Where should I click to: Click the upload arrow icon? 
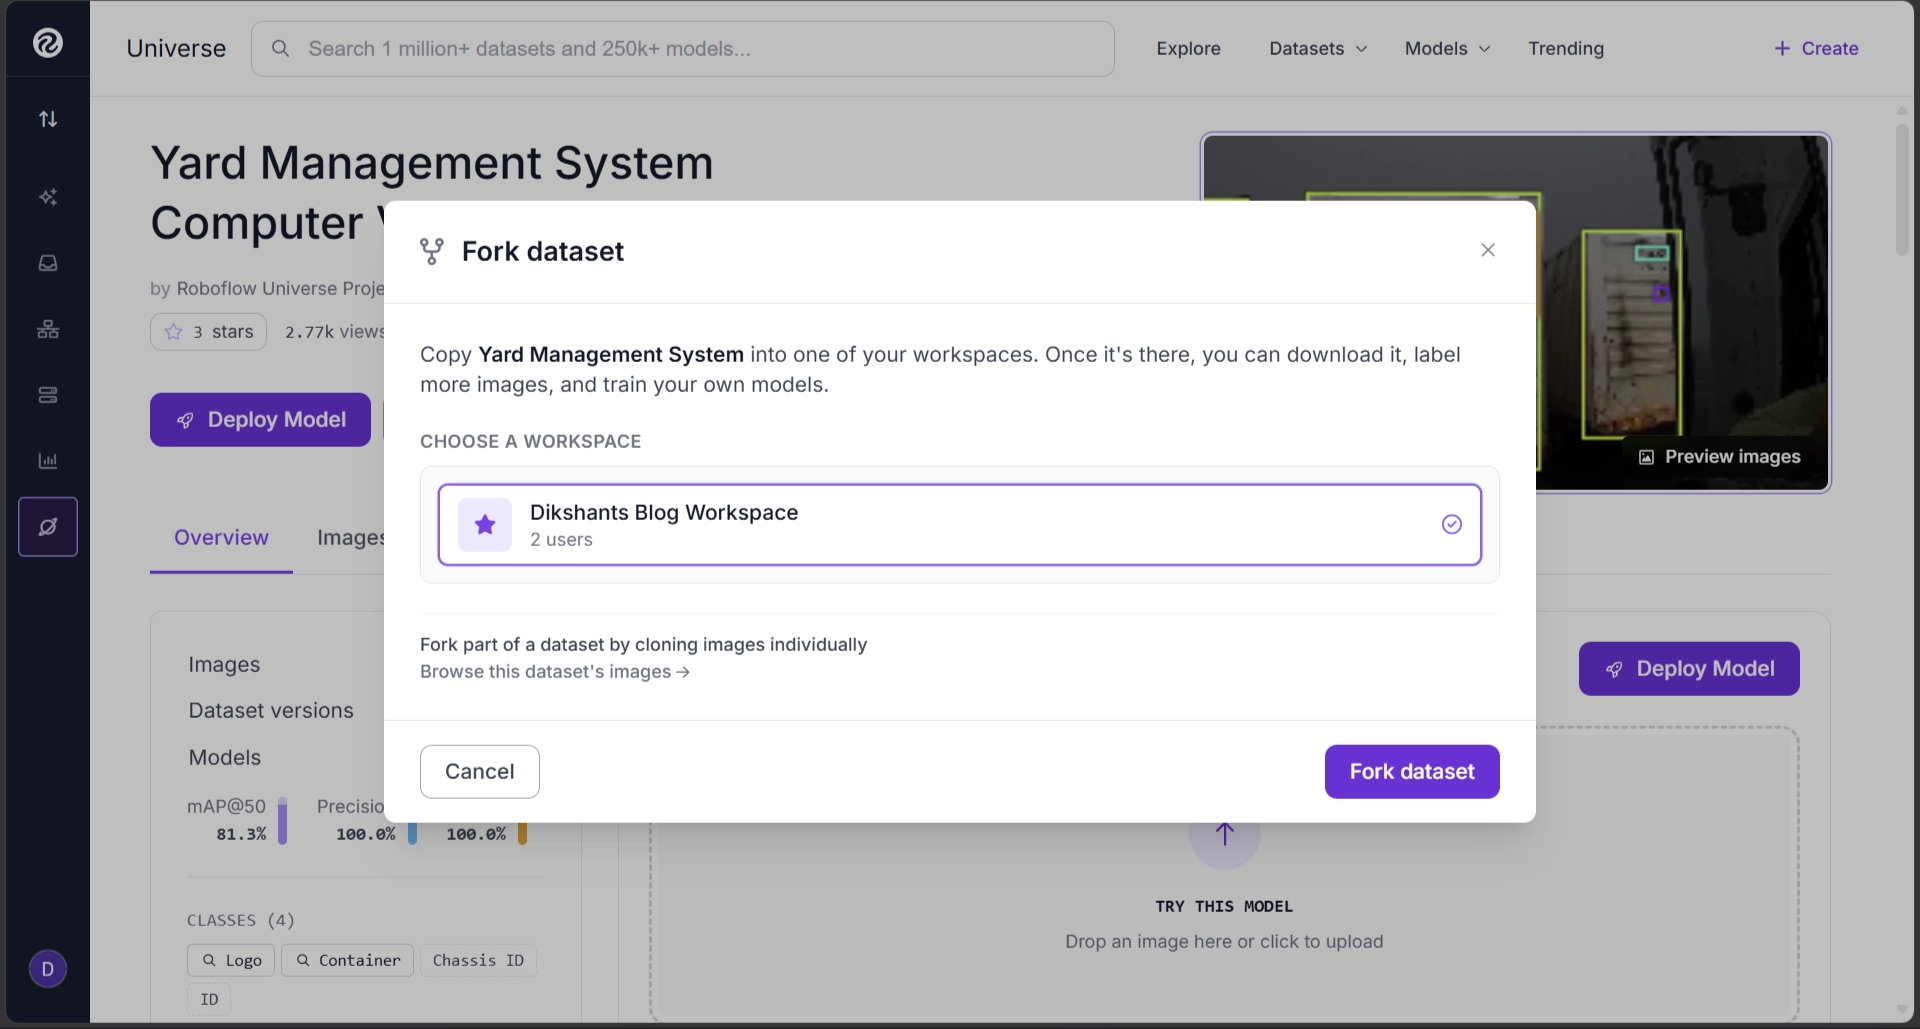pyautogui.click(x=1225, y=834)
